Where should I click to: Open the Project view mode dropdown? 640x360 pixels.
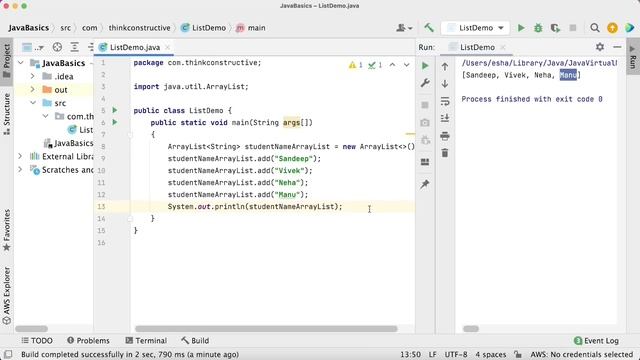pyautogui.click(x=33, y=47)
